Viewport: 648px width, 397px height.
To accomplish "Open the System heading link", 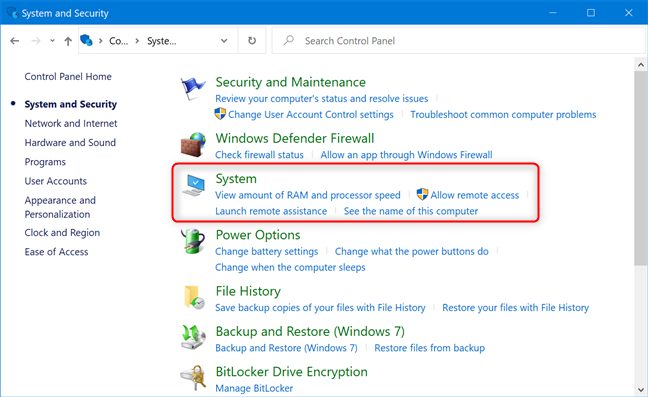I will [x=236, y=179].
